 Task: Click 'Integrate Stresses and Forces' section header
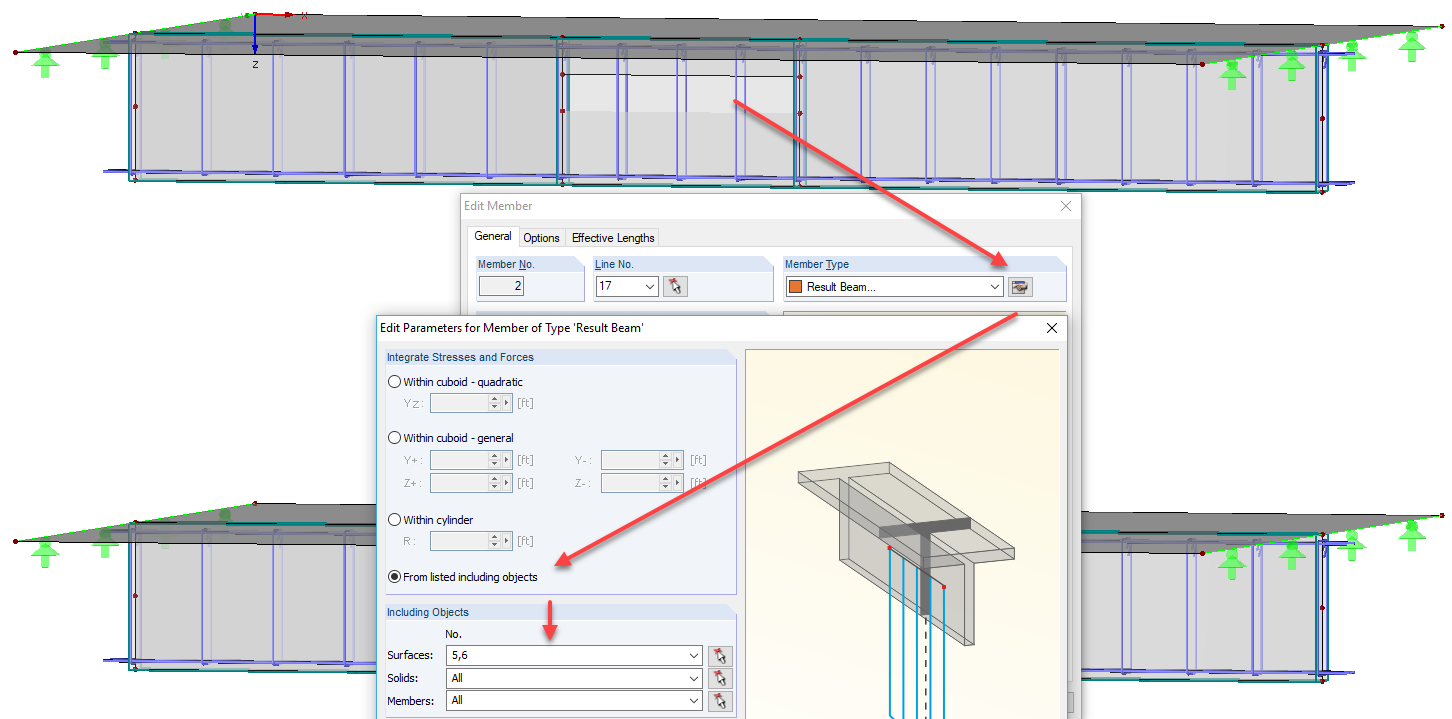click(x=460, y=357)
